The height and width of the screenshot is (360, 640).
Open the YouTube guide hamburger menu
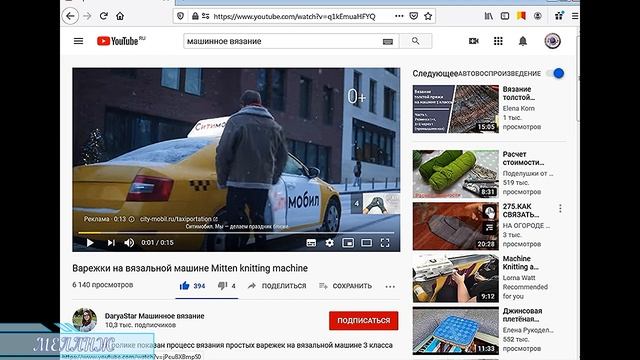click(78, 41)
